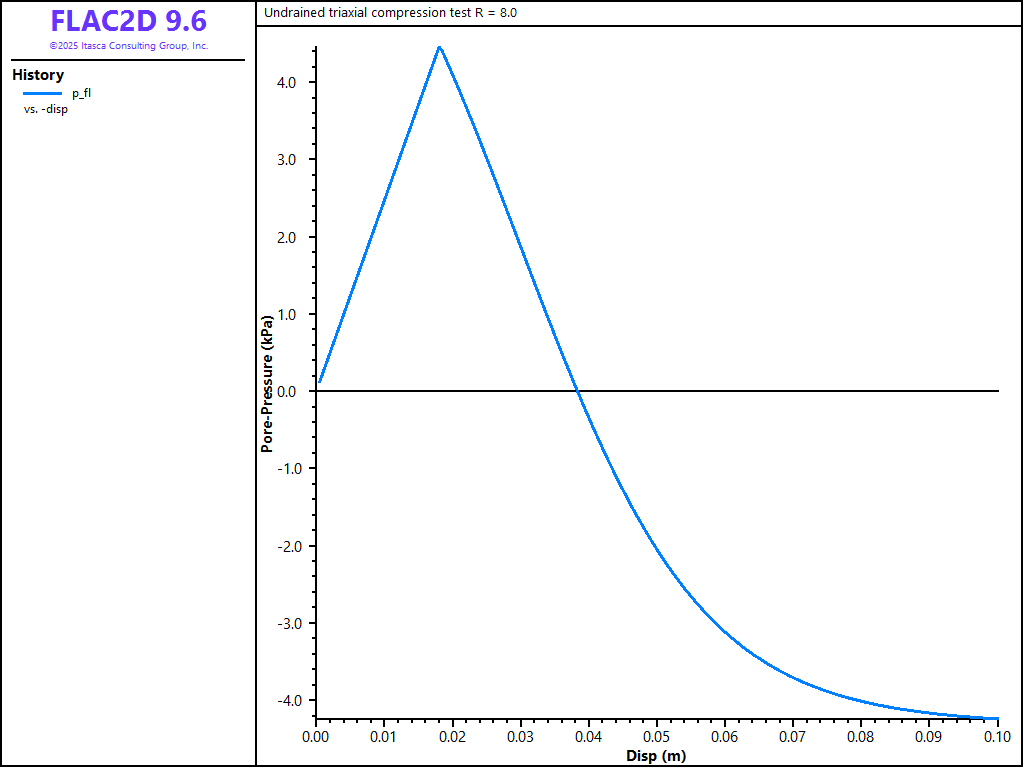Click the blue p_fl legend line swatch
This screenshot has width=1024, height=768.
(x=43, y=93)
